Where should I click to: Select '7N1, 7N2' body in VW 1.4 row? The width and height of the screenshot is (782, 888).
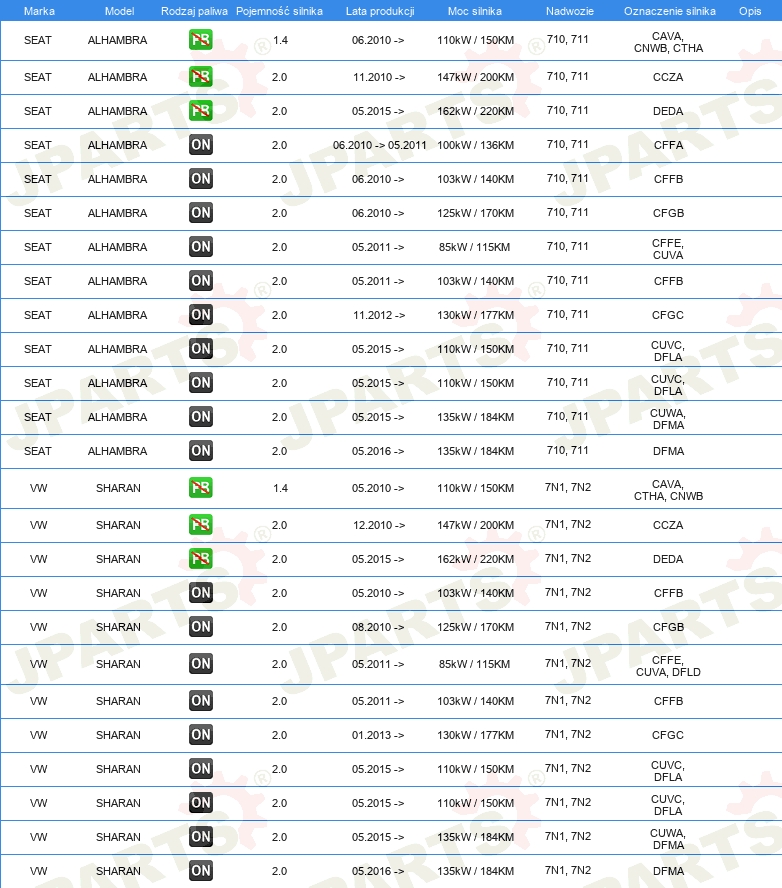tap(568, 487)
